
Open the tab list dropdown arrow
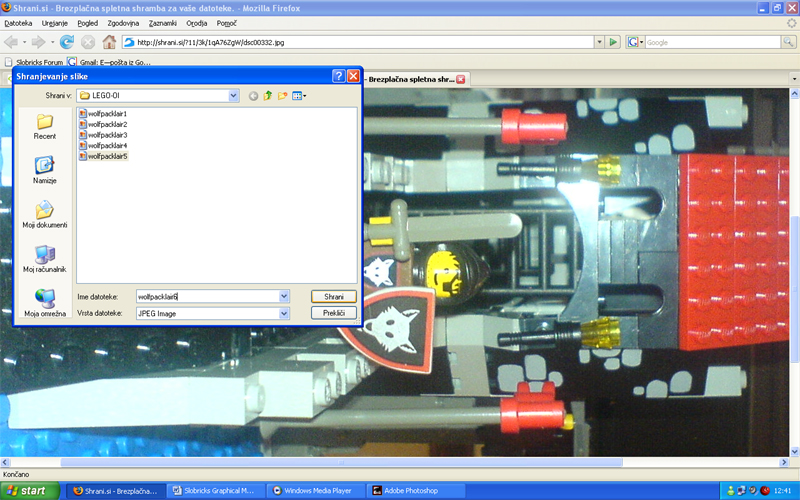click(x=794, y=79)
